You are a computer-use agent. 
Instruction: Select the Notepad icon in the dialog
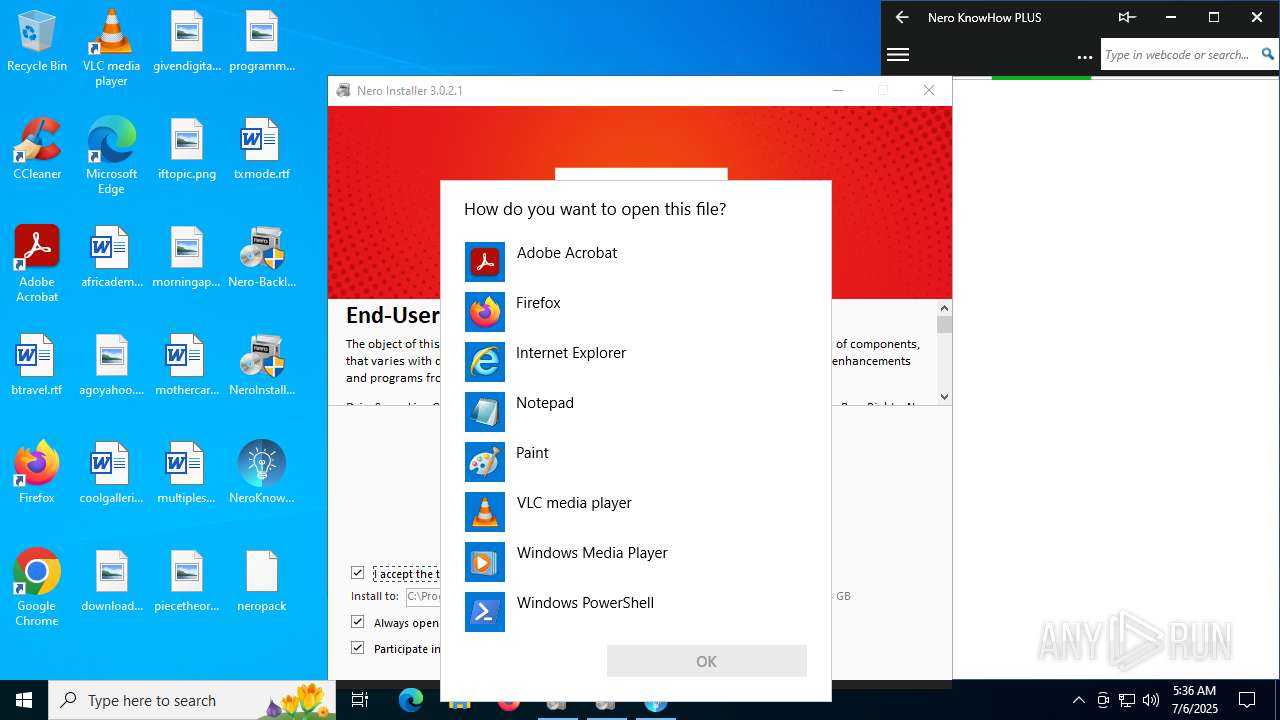click(x=485, y=412)
